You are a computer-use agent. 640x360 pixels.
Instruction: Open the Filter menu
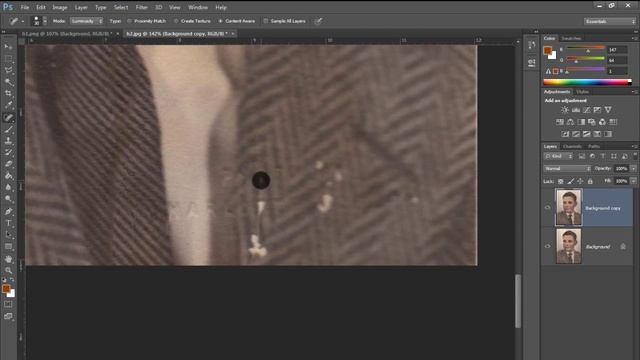point(142,7)
